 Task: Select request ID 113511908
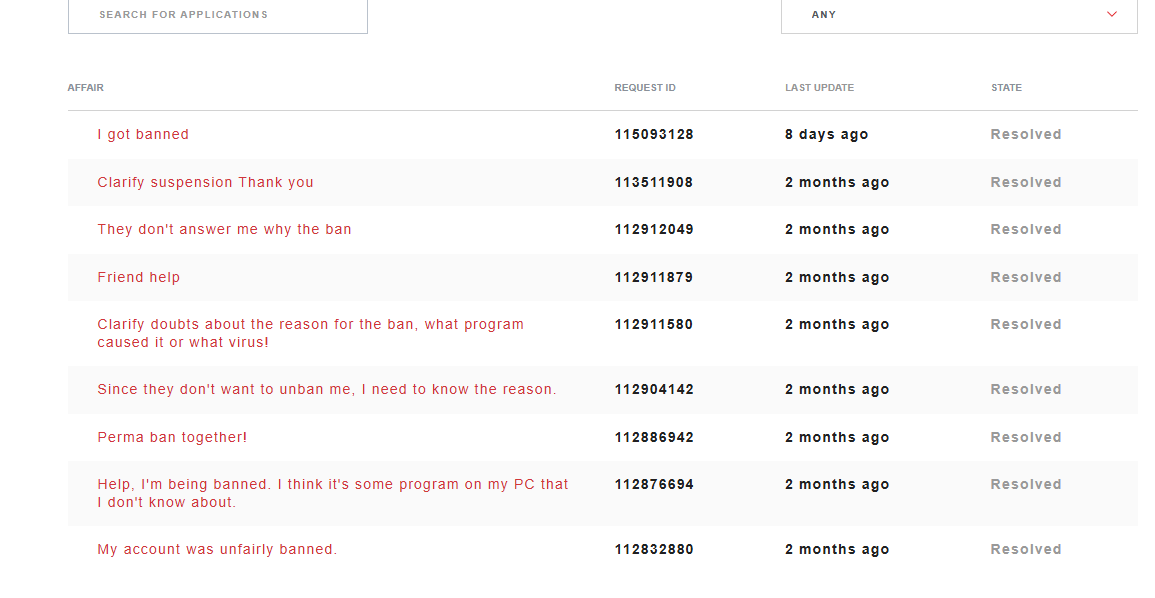pos(654,182)
